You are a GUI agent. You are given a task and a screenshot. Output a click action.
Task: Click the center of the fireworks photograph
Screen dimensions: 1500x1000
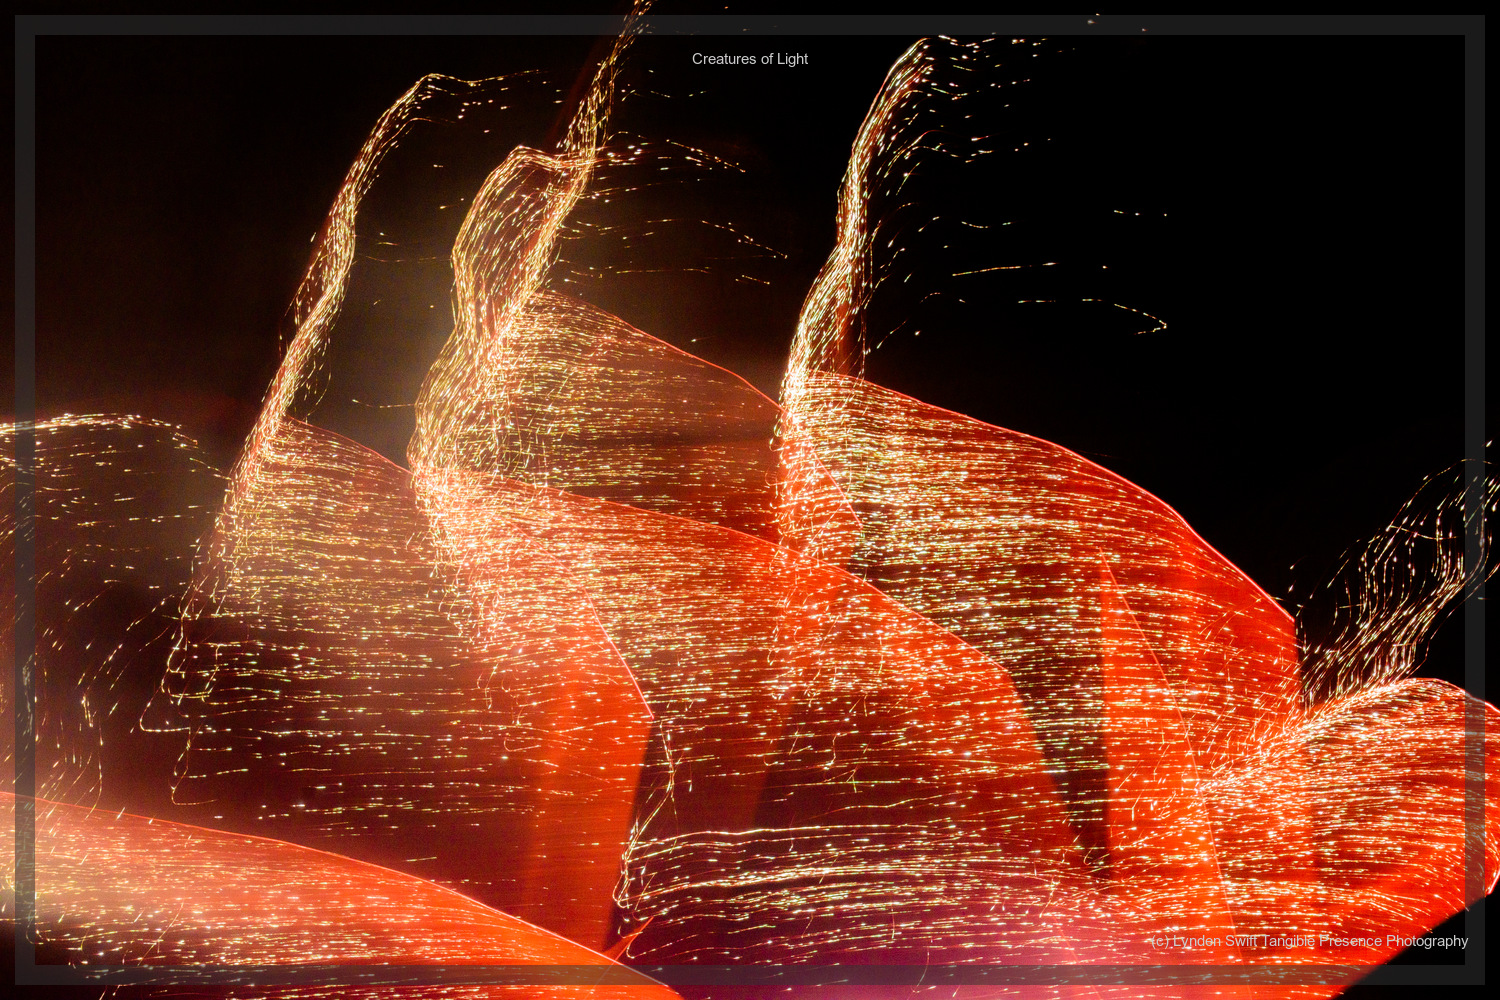click(x=750, y=500)
